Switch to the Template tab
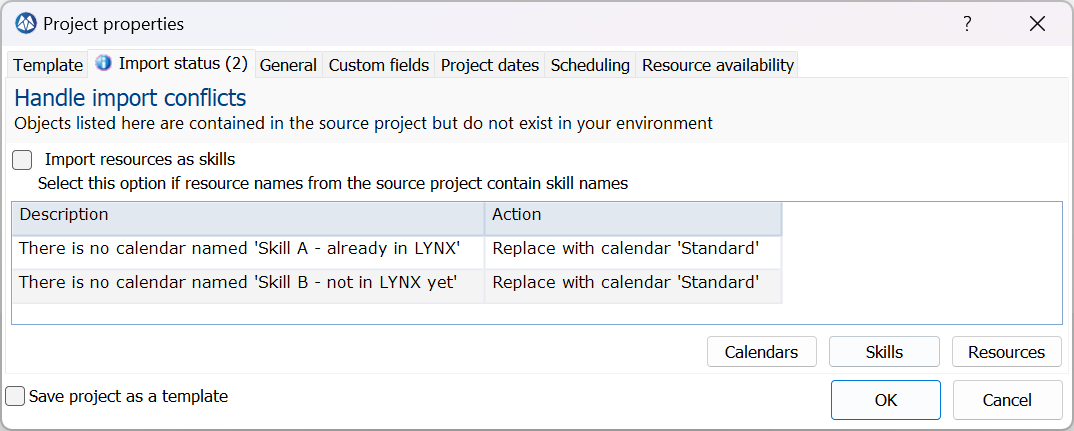 click(48, 65)
